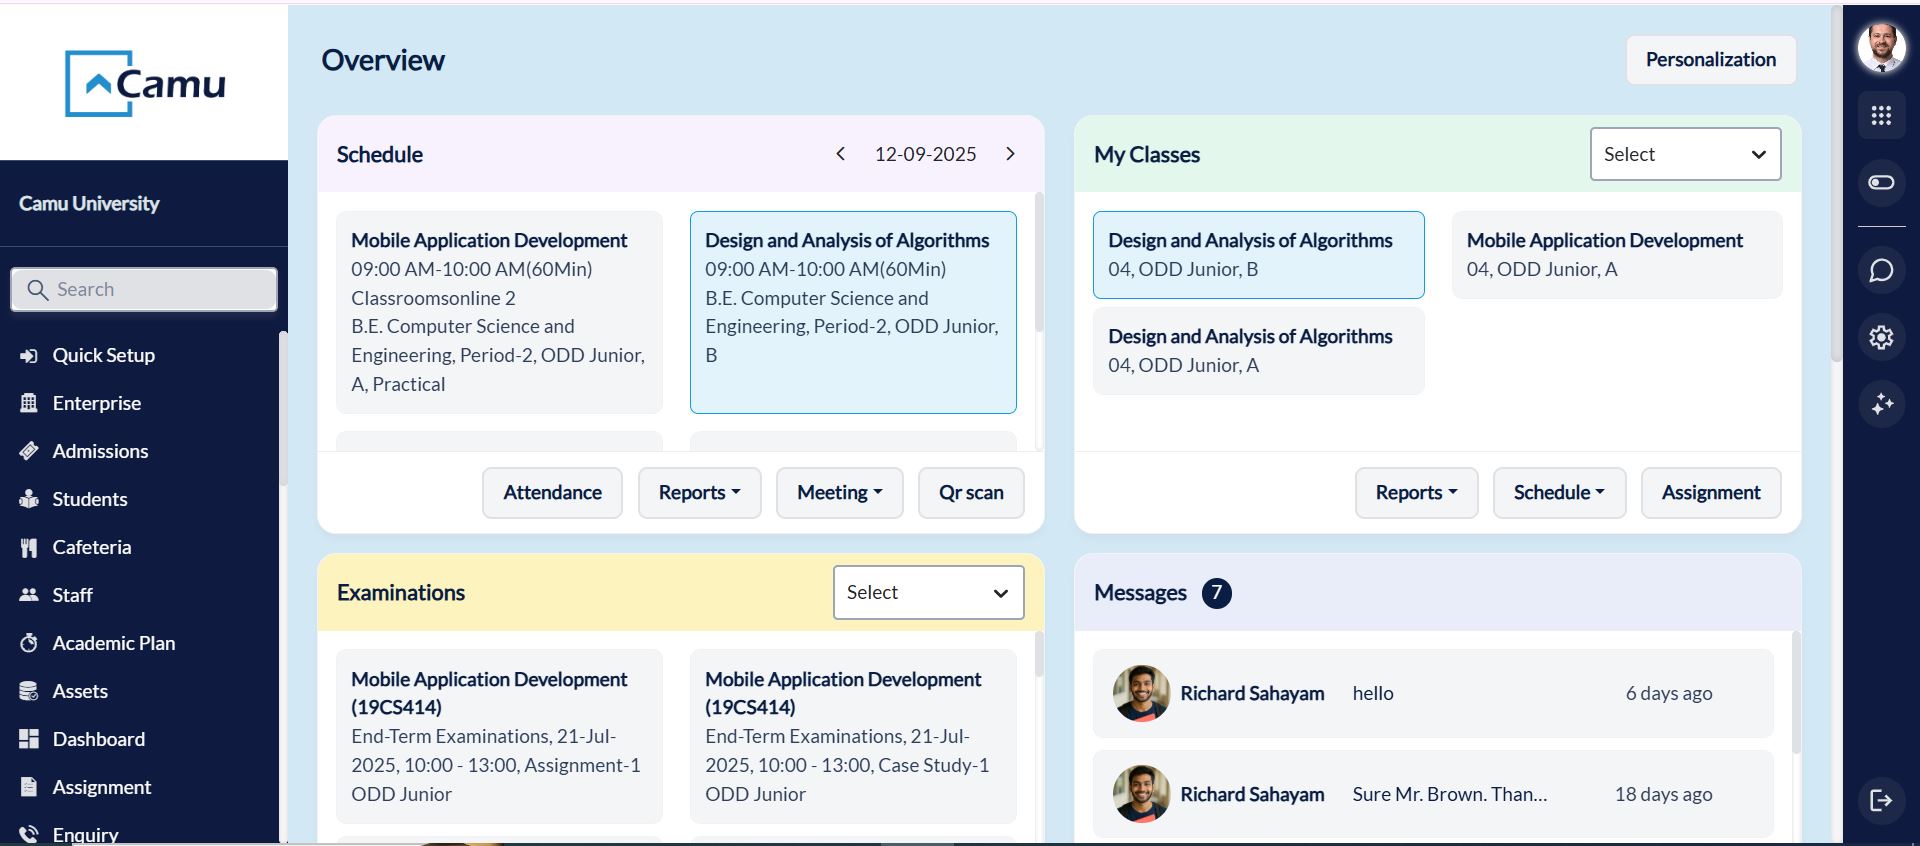This screenshot has width=1920, height=846.
Task: Toggle the switch in right sidebar
Action: click(1881, 182)
